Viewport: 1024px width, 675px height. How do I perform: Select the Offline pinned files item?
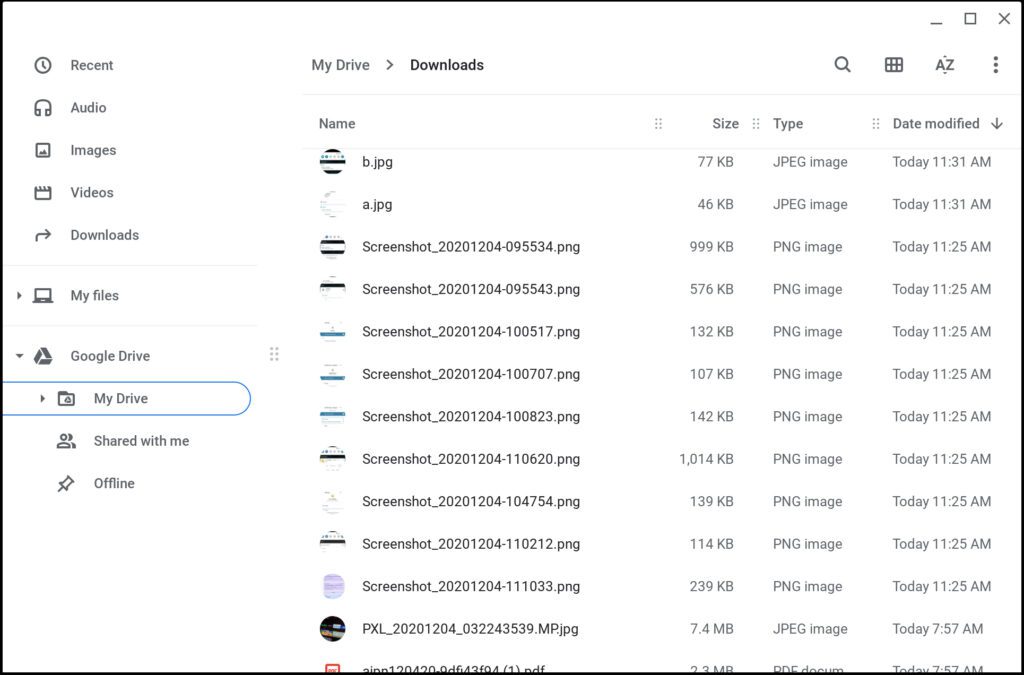point(113,483)
